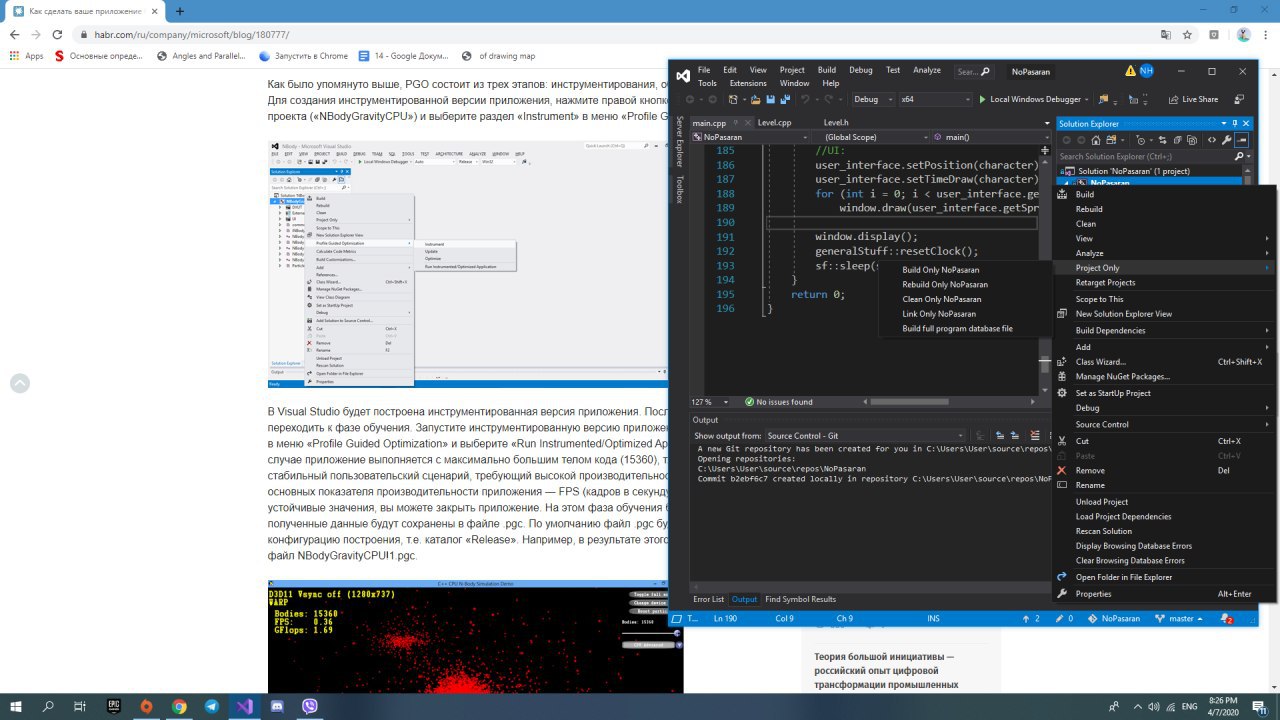This screenshot has height=720, width=1280.
Task: Click the scroll-to-top arrow on habr page
Action: coord(19,383)
